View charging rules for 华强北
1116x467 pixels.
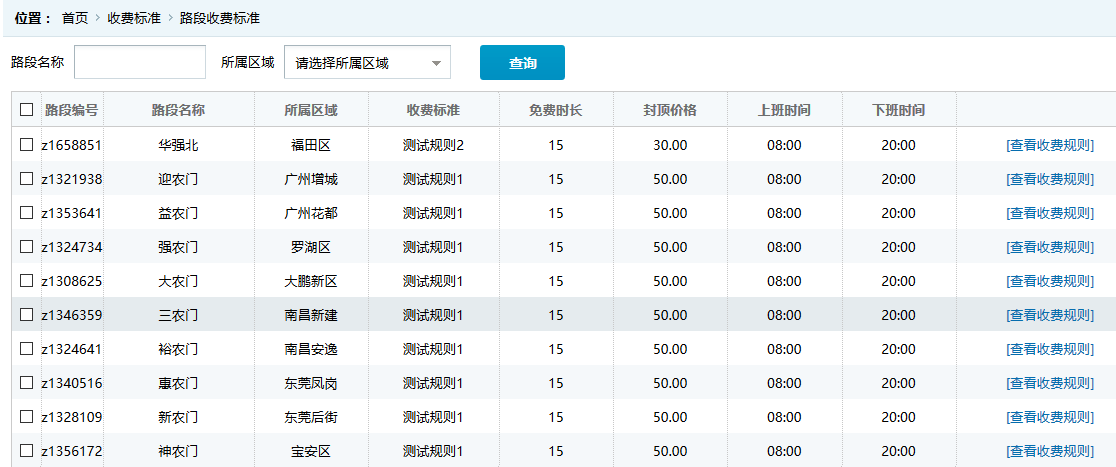(x=1050, y=145)
